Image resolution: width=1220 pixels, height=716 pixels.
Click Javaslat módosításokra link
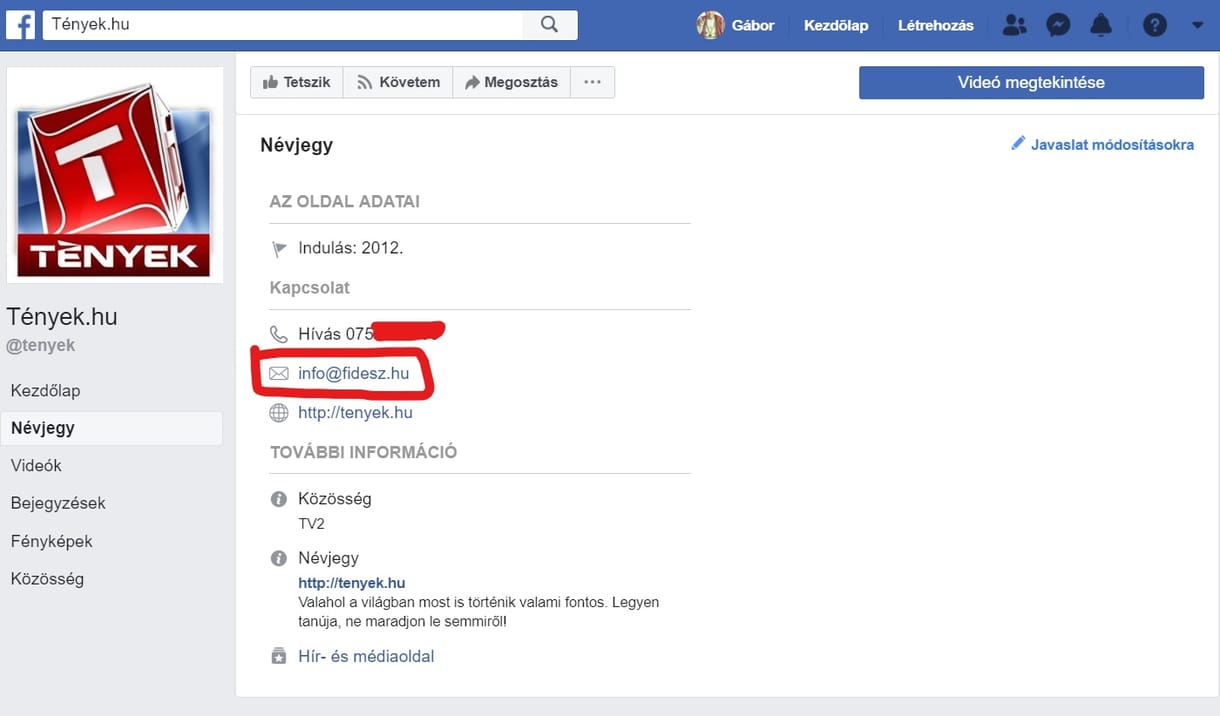click(x=1112, y=144)
